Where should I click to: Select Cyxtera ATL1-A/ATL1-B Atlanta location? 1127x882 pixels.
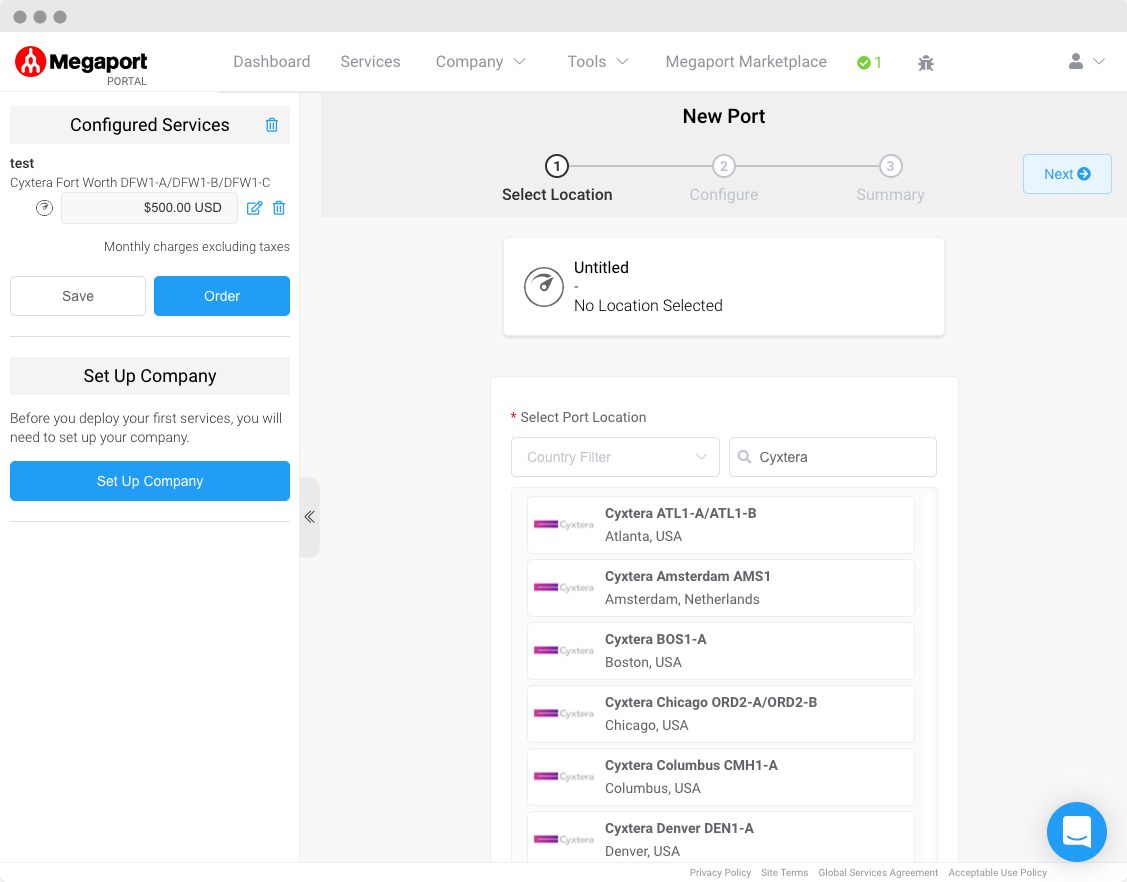pos(720,525)
